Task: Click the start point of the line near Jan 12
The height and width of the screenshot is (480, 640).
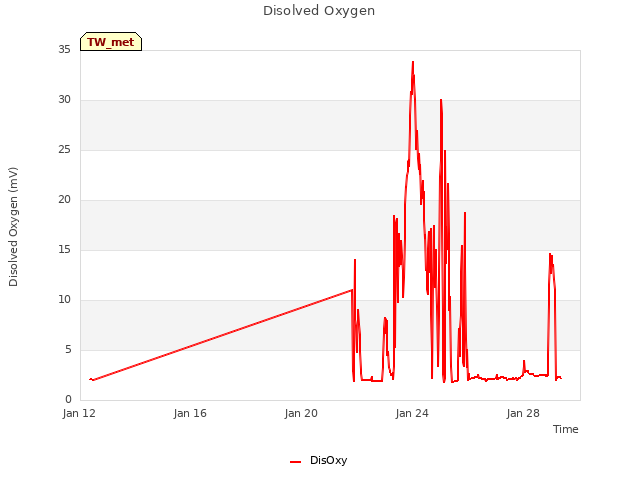Action: click(90, 379)
